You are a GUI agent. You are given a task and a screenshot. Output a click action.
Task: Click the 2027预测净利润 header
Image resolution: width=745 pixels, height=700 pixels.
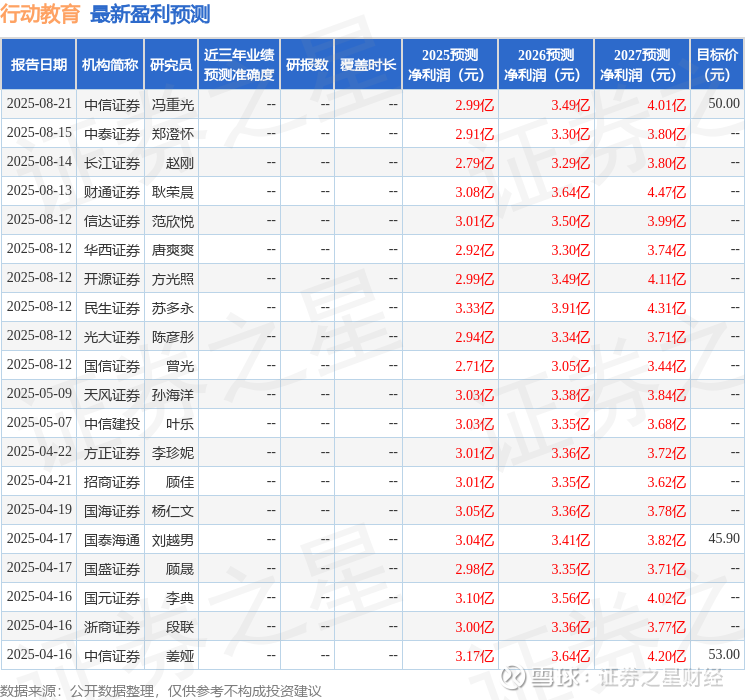point(642,65)
